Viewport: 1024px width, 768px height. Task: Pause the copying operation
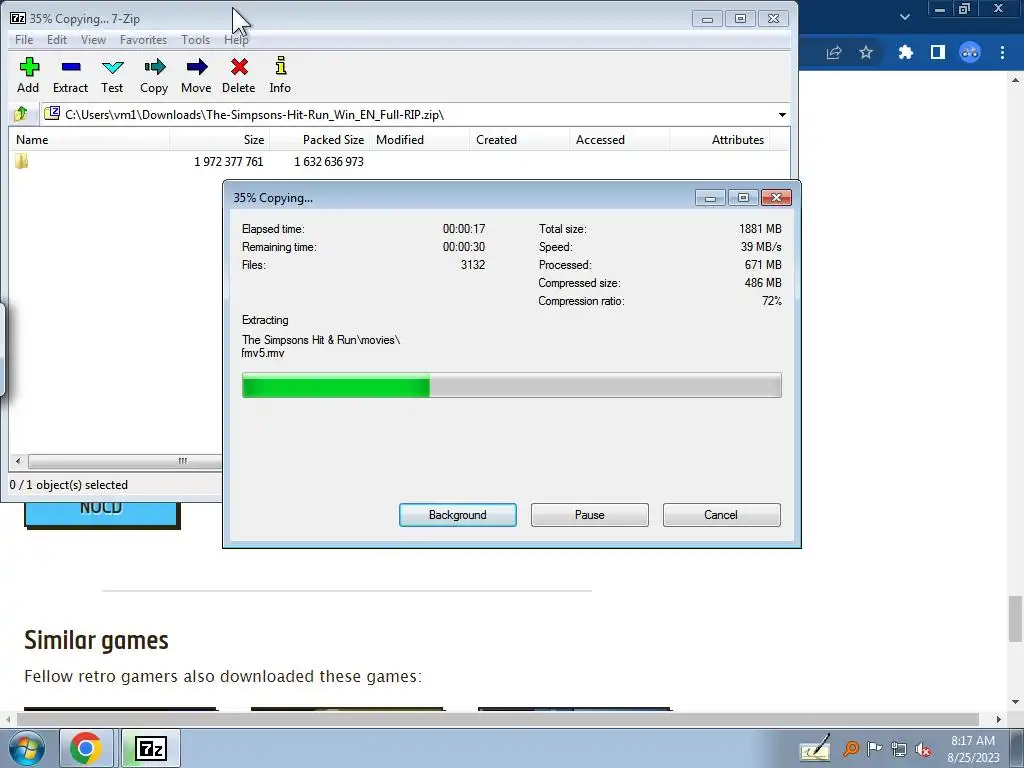pyautogui.click(x=590, y=515)
